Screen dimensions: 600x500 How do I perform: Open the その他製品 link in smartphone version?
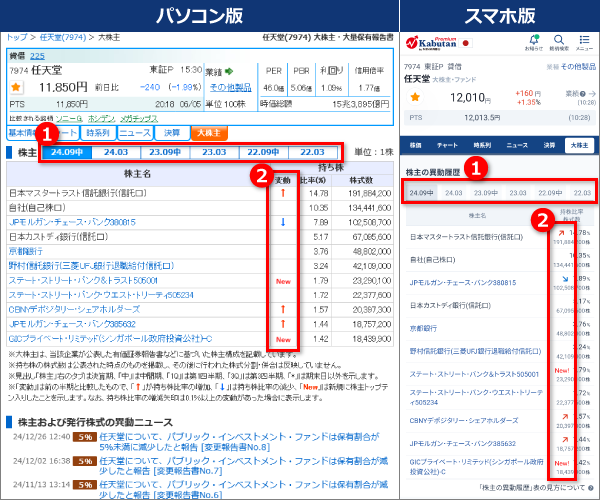point(578,67)
